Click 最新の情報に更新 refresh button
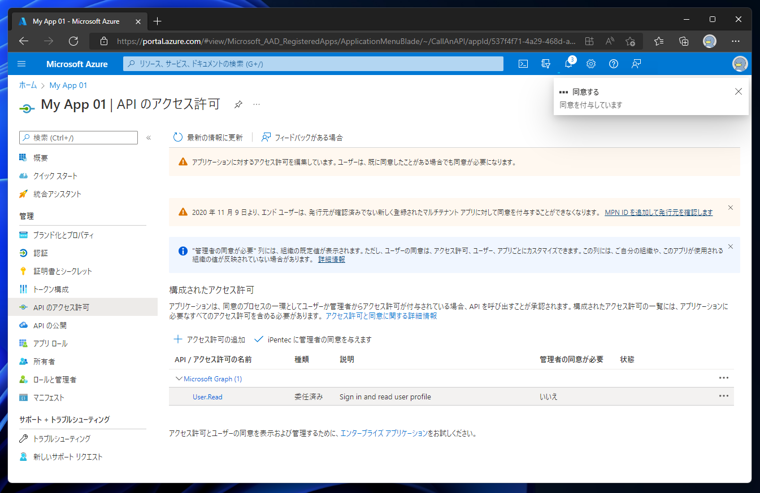This screenshot has width=760, height=493. (x=208, y=137)
